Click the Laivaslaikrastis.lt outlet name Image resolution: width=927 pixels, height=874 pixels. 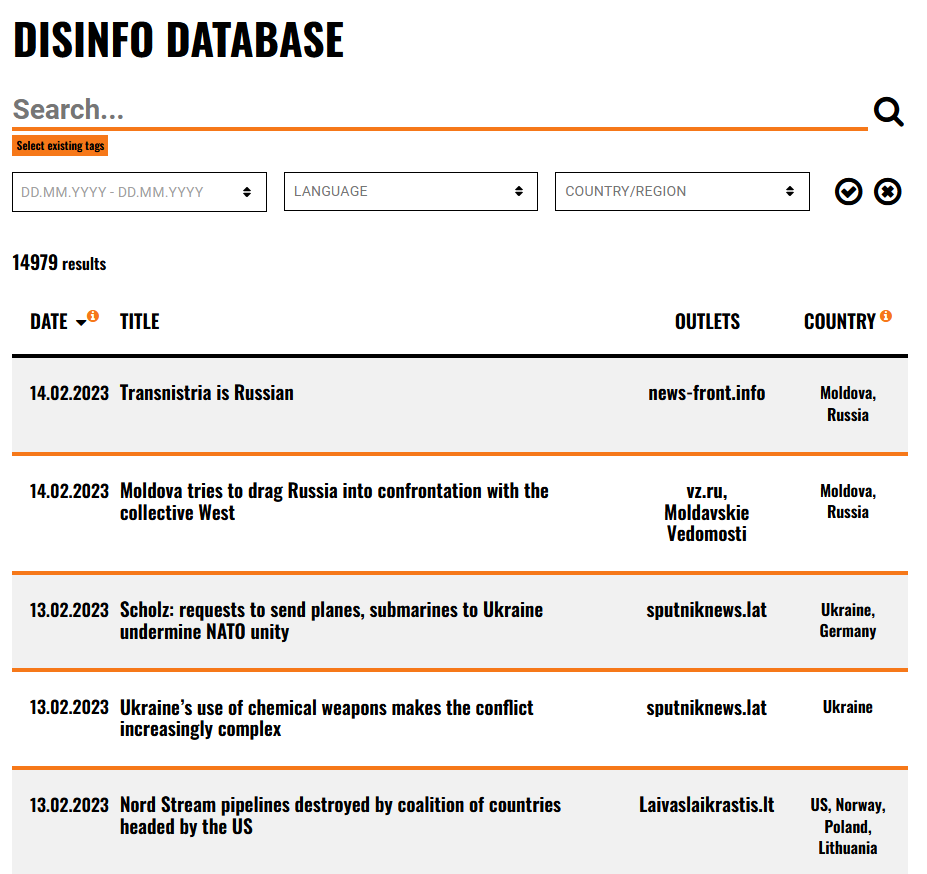[706, 805]
